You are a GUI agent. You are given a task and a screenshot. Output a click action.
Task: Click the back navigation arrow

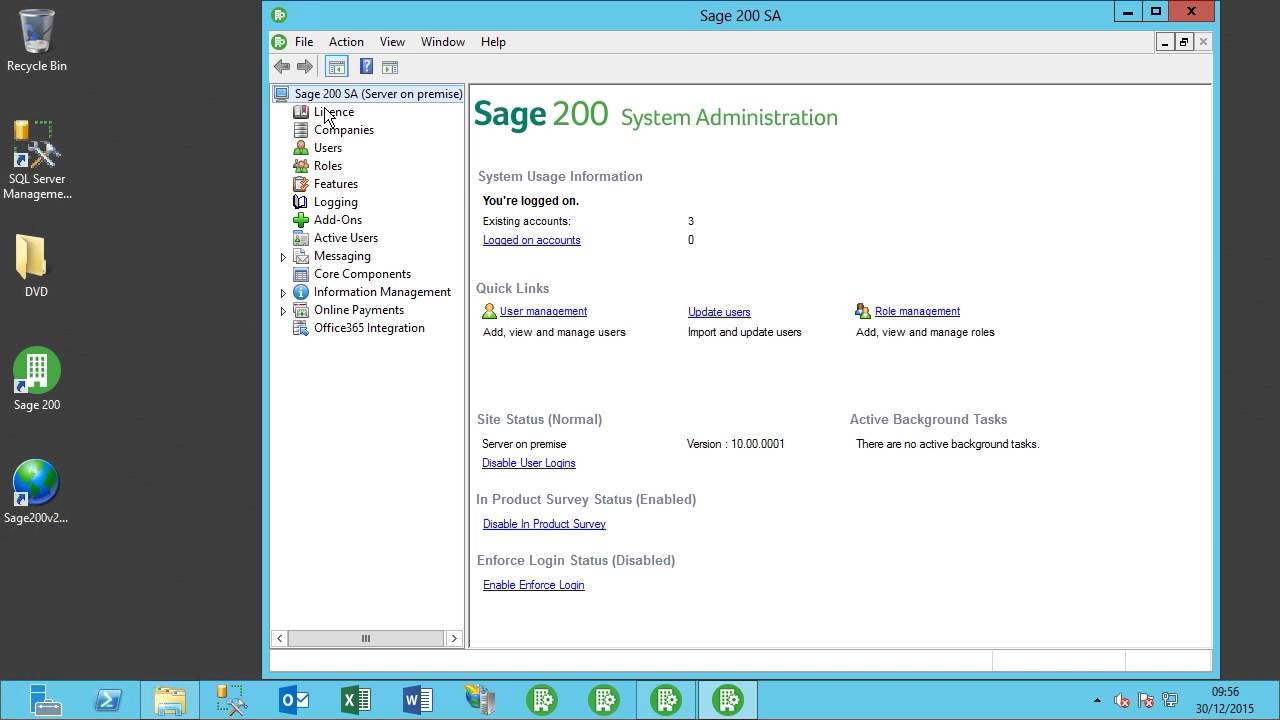point(281,66)
